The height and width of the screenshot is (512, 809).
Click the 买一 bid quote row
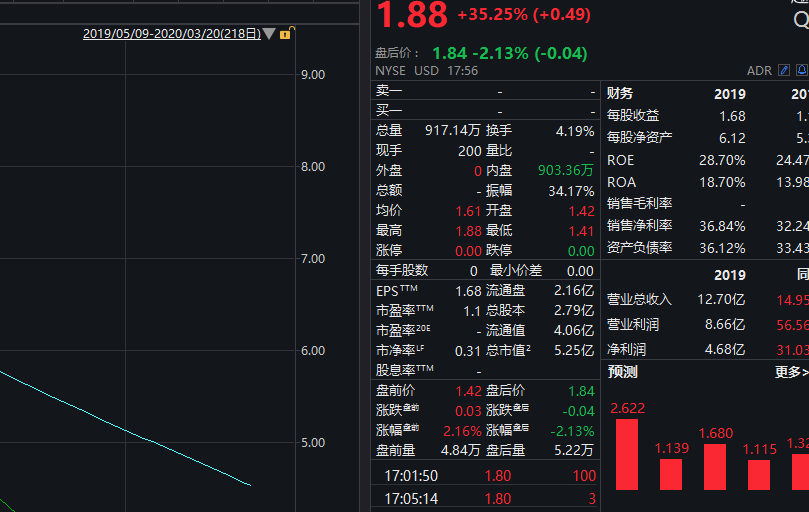click(486, 110)
